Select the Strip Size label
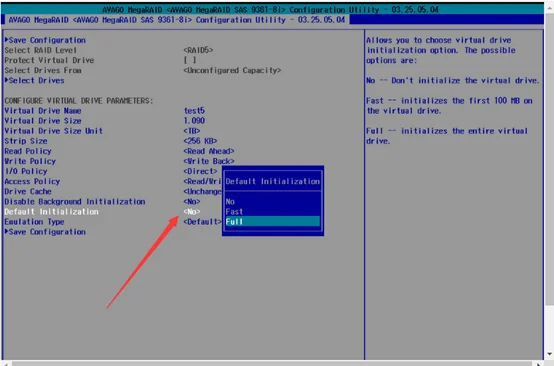The height and width of the screenshot is (366, 554). 26,141
